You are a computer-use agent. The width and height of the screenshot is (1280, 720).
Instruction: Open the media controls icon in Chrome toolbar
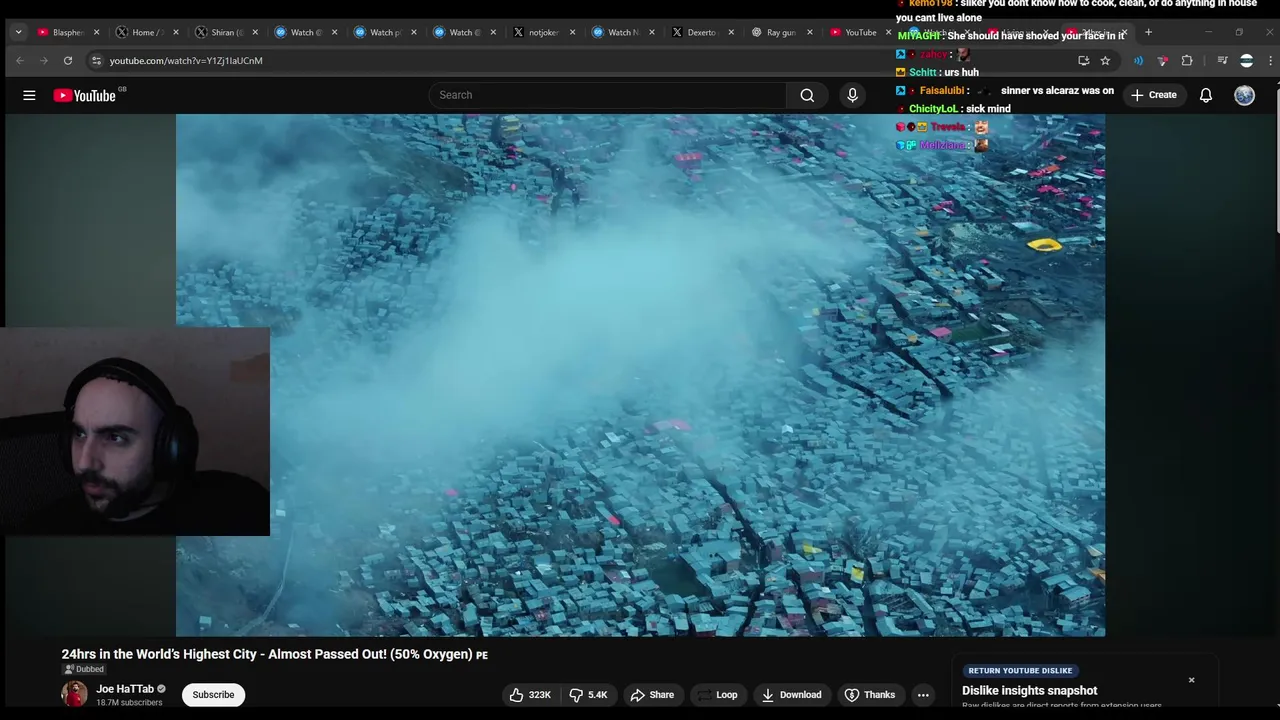point(1222,61)
